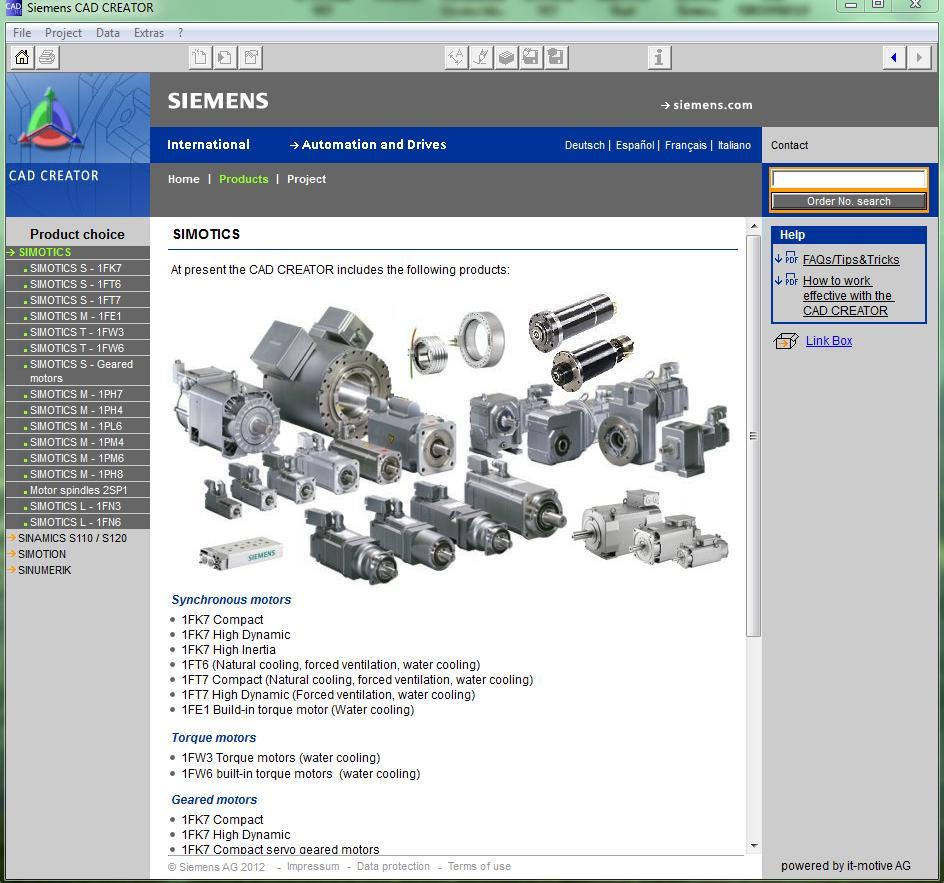Click the third project document icon
Viewport: 944px width, 883px height.
250,58
